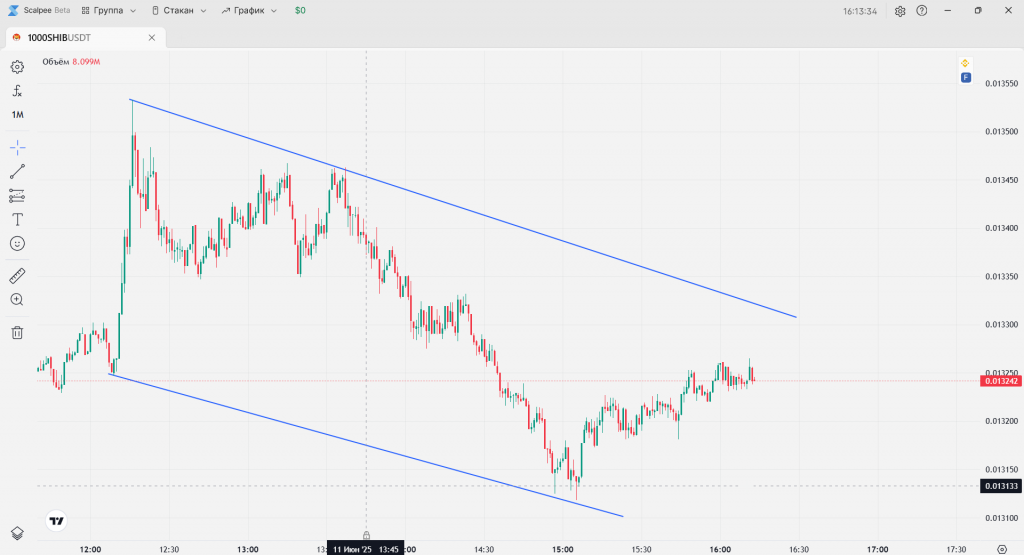1024x555 pixels.
Task: Toggle the blue F futures badge
Action: 965,77
